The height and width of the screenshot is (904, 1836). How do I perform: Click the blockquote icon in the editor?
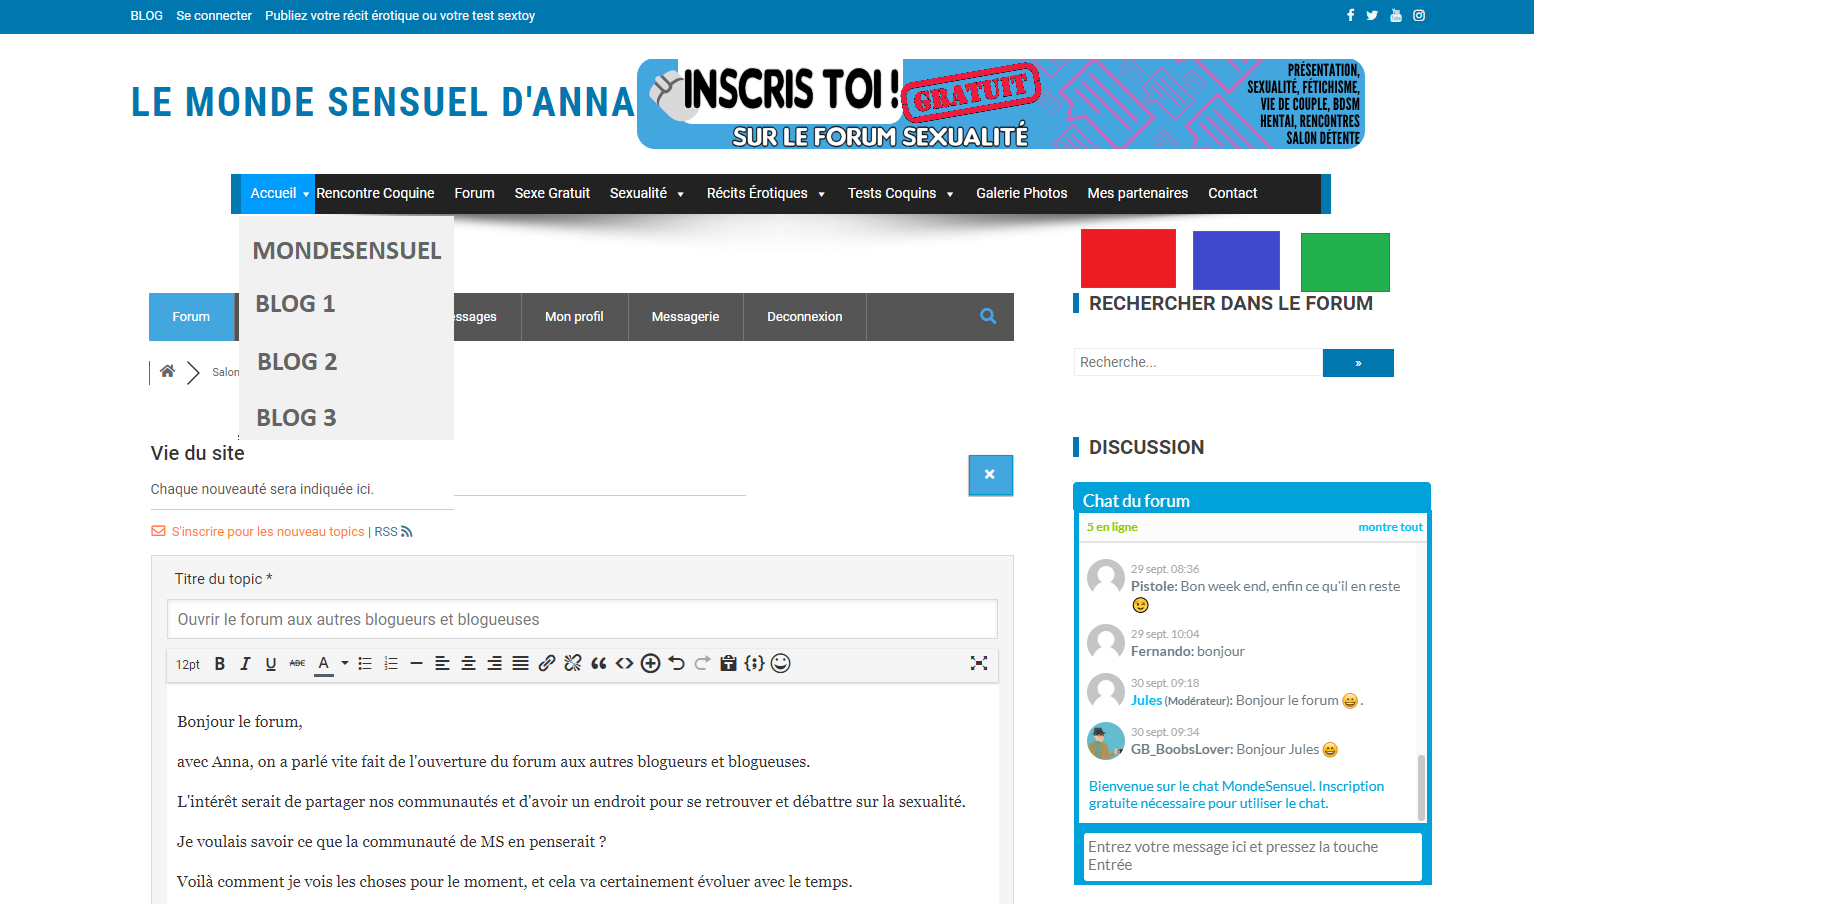(x=599, y=663)
